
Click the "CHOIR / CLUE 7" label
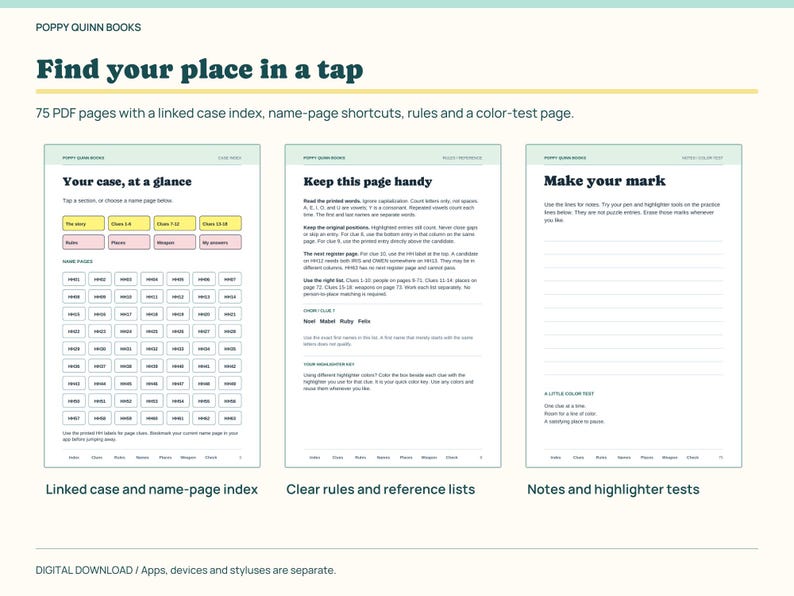(319, 310)
